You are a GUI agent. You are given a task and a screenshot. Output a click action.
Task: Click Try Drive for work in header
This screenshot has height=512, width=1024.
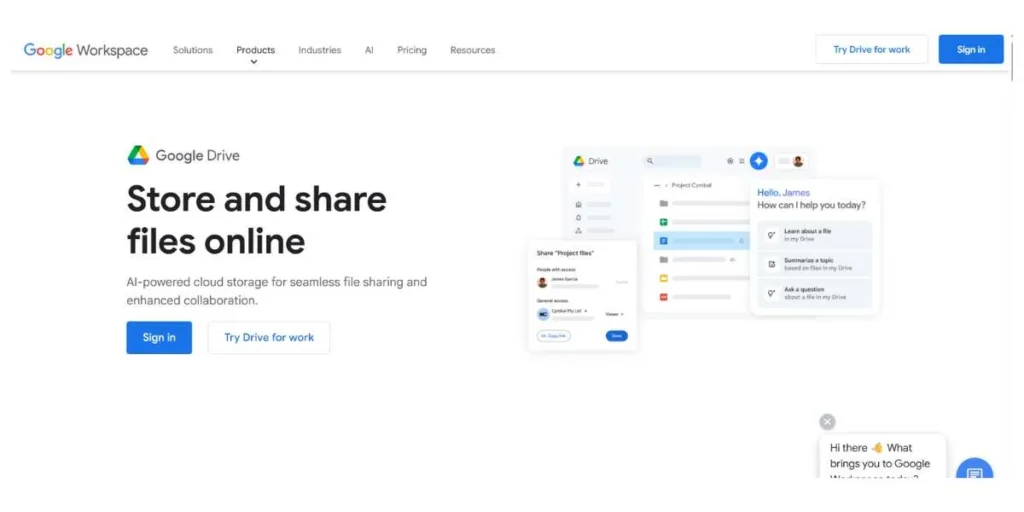(x=871, y=50)
